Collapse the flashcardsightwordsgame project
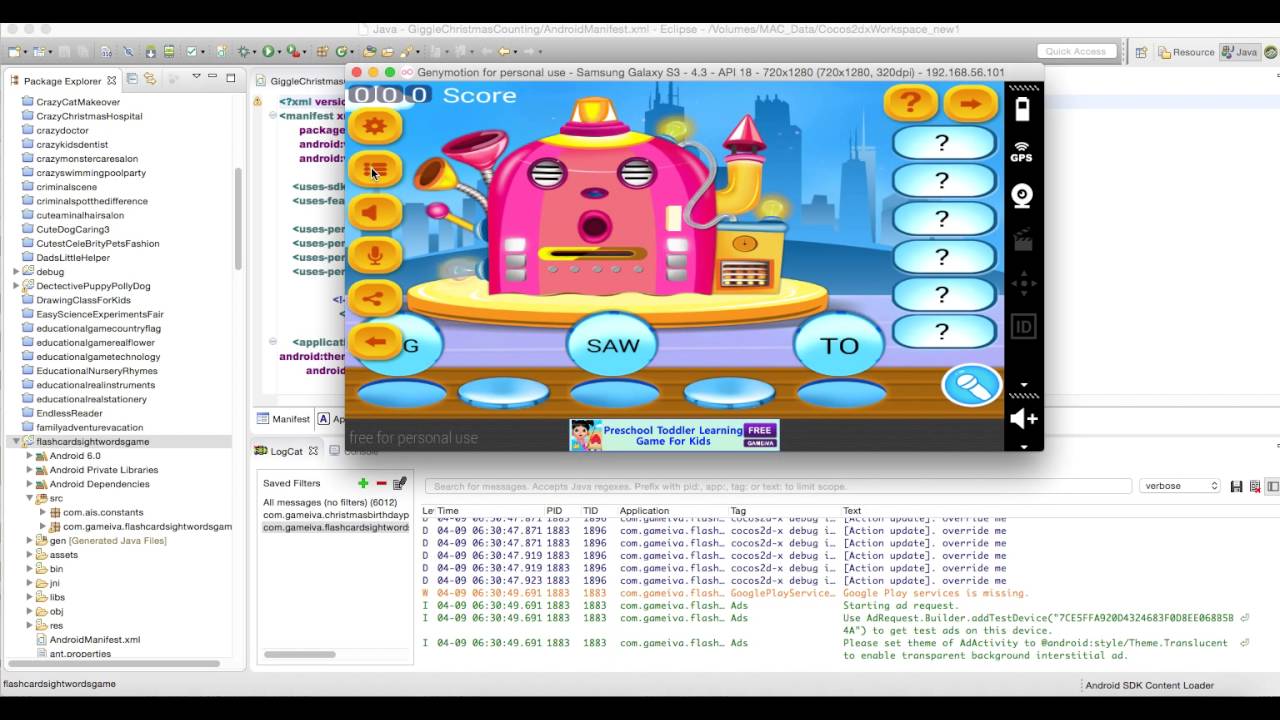Viewport: 1280px width, 720px height. tap(16, 441)
